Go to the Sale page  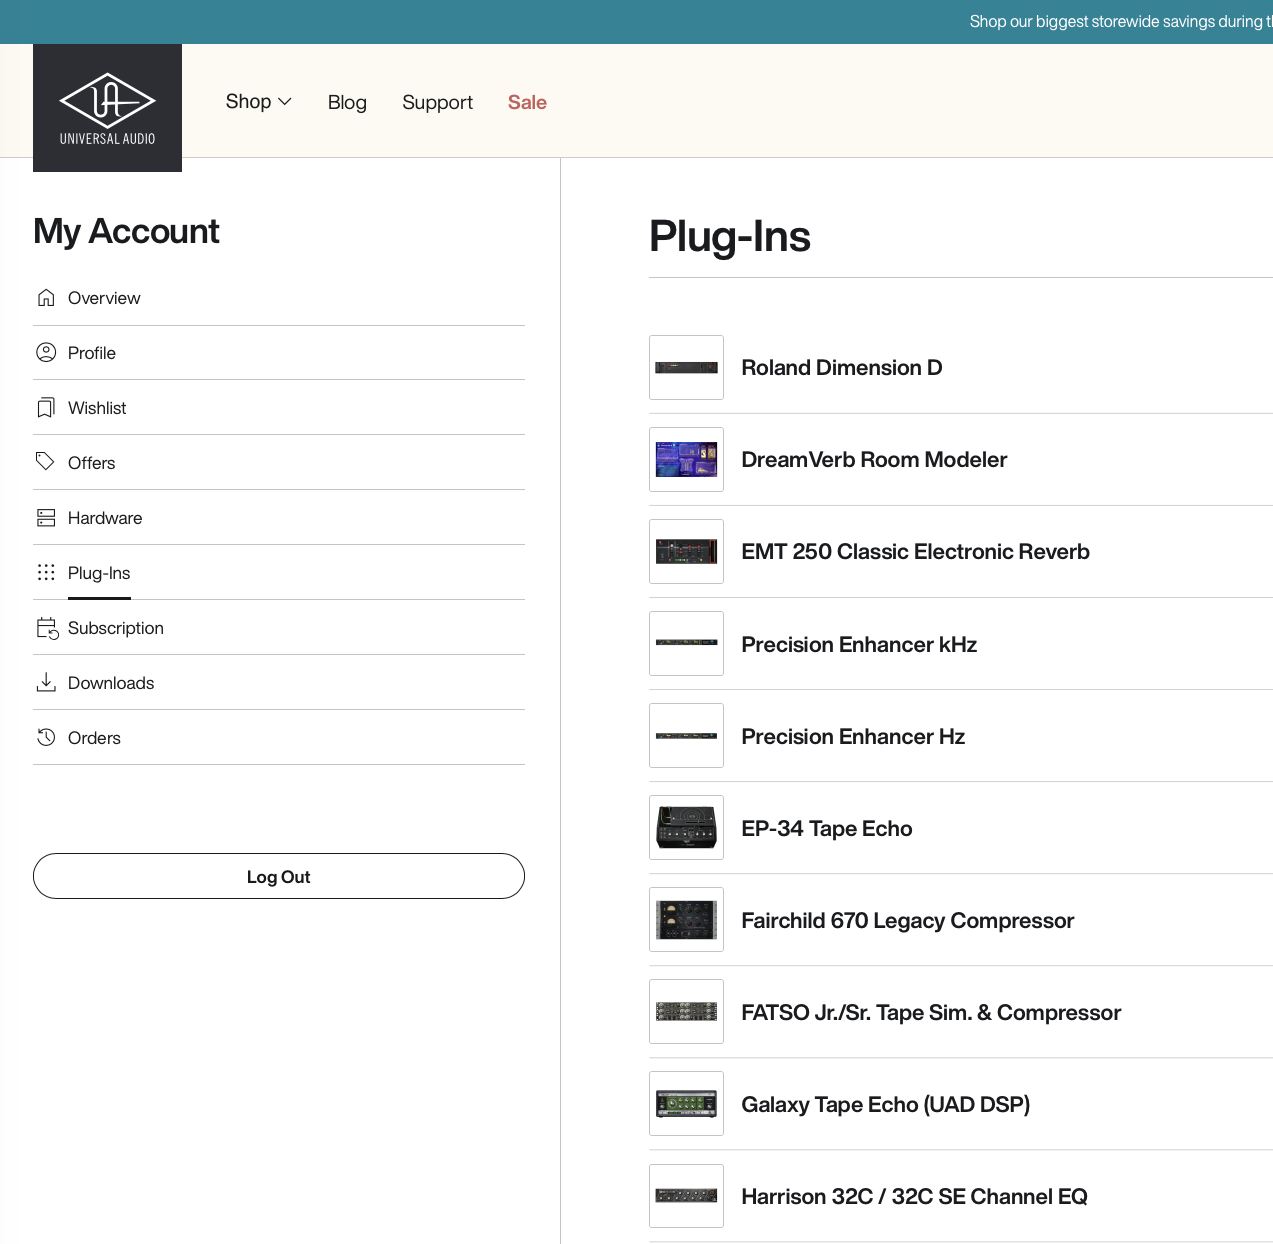pos(527,102)
